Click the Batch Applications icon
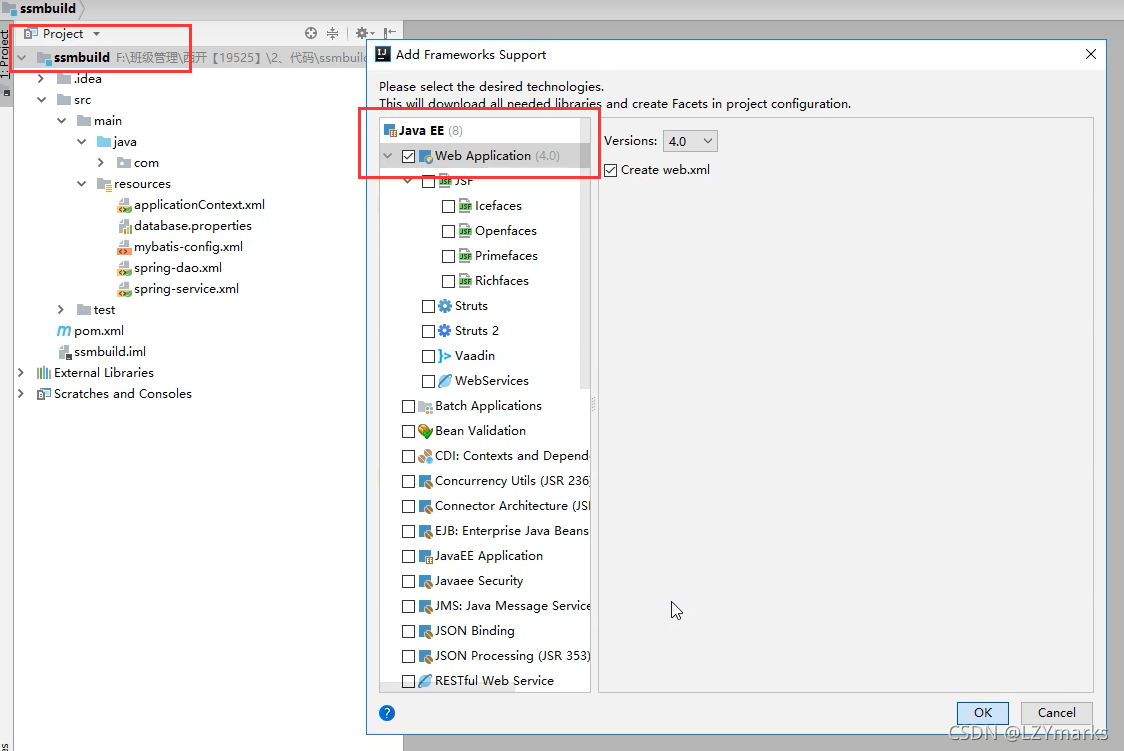 pyautogui.click(x=425, y=406)
